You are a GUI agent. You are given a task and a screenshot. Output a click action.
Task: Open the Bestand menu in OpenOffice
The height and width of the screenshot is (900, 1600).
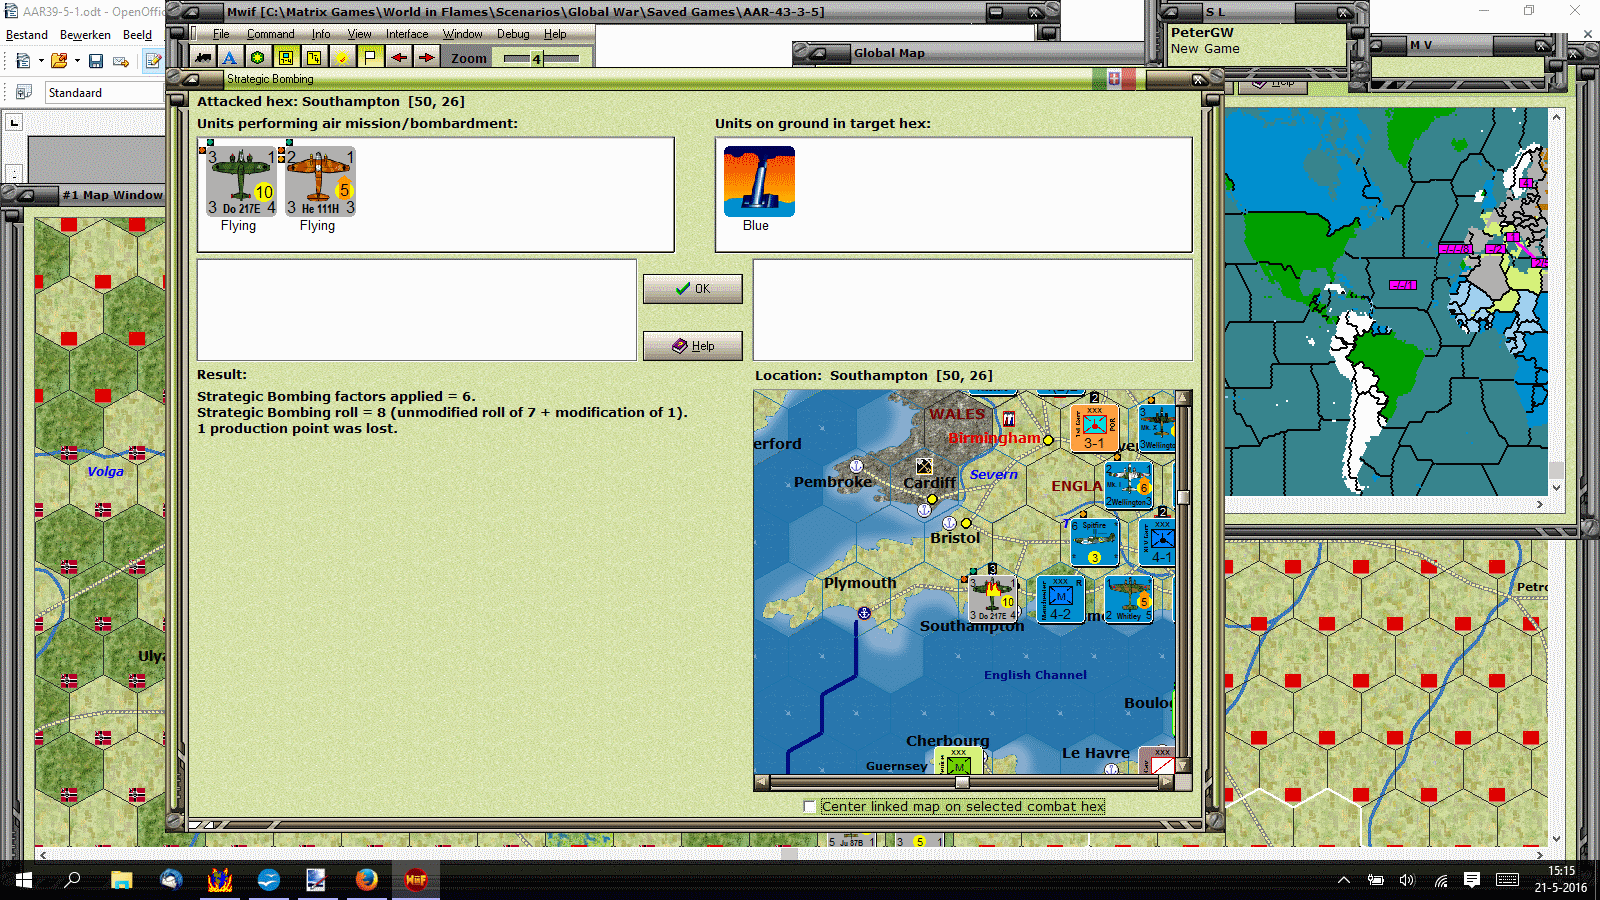(x=27, y=35)
